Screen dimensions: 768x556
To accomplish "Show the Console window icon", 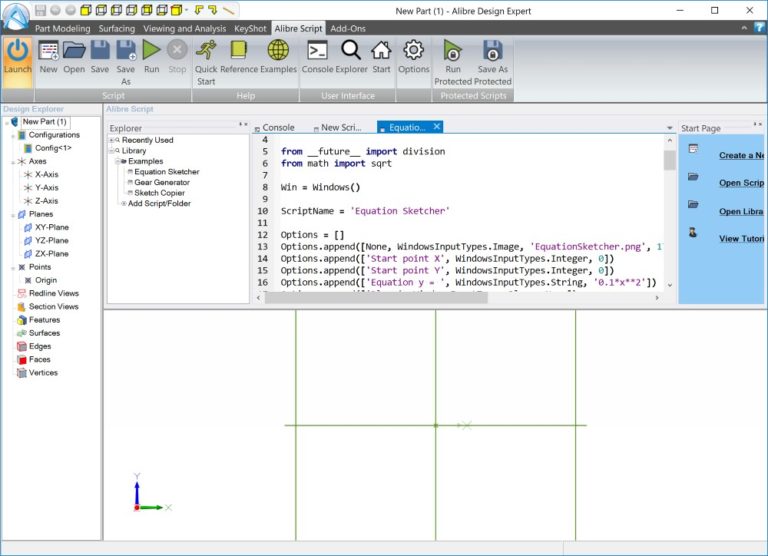I will pyautogui.click(x=318, y=50).
